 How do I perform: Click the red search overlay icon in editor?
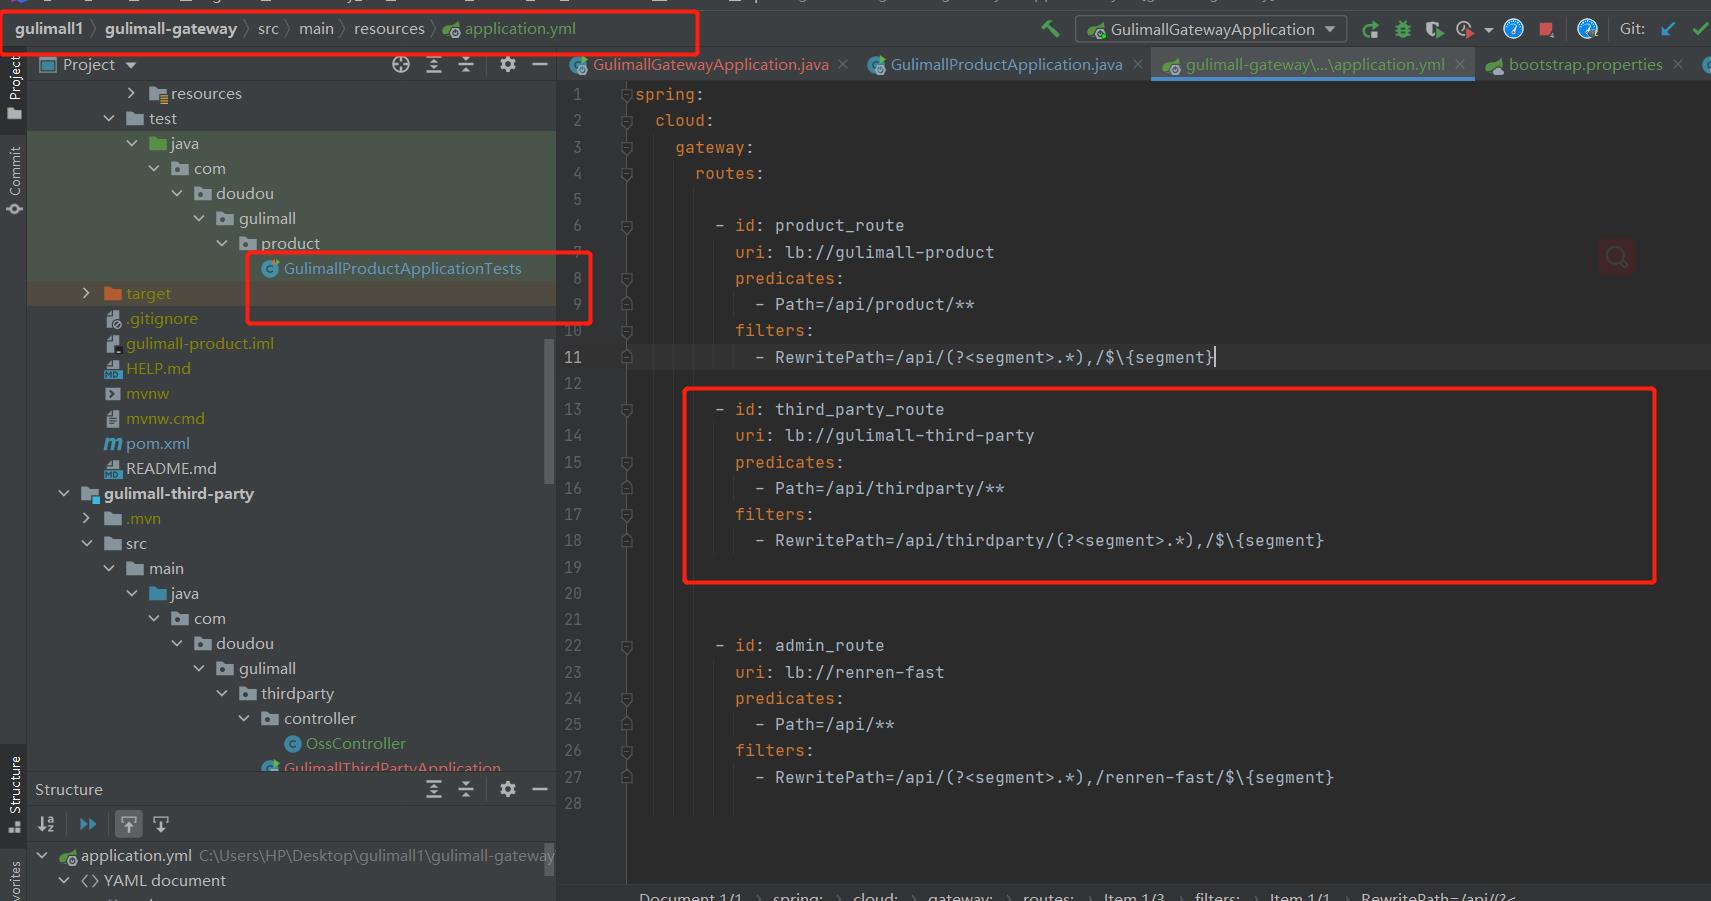[x=1616, y=258]
